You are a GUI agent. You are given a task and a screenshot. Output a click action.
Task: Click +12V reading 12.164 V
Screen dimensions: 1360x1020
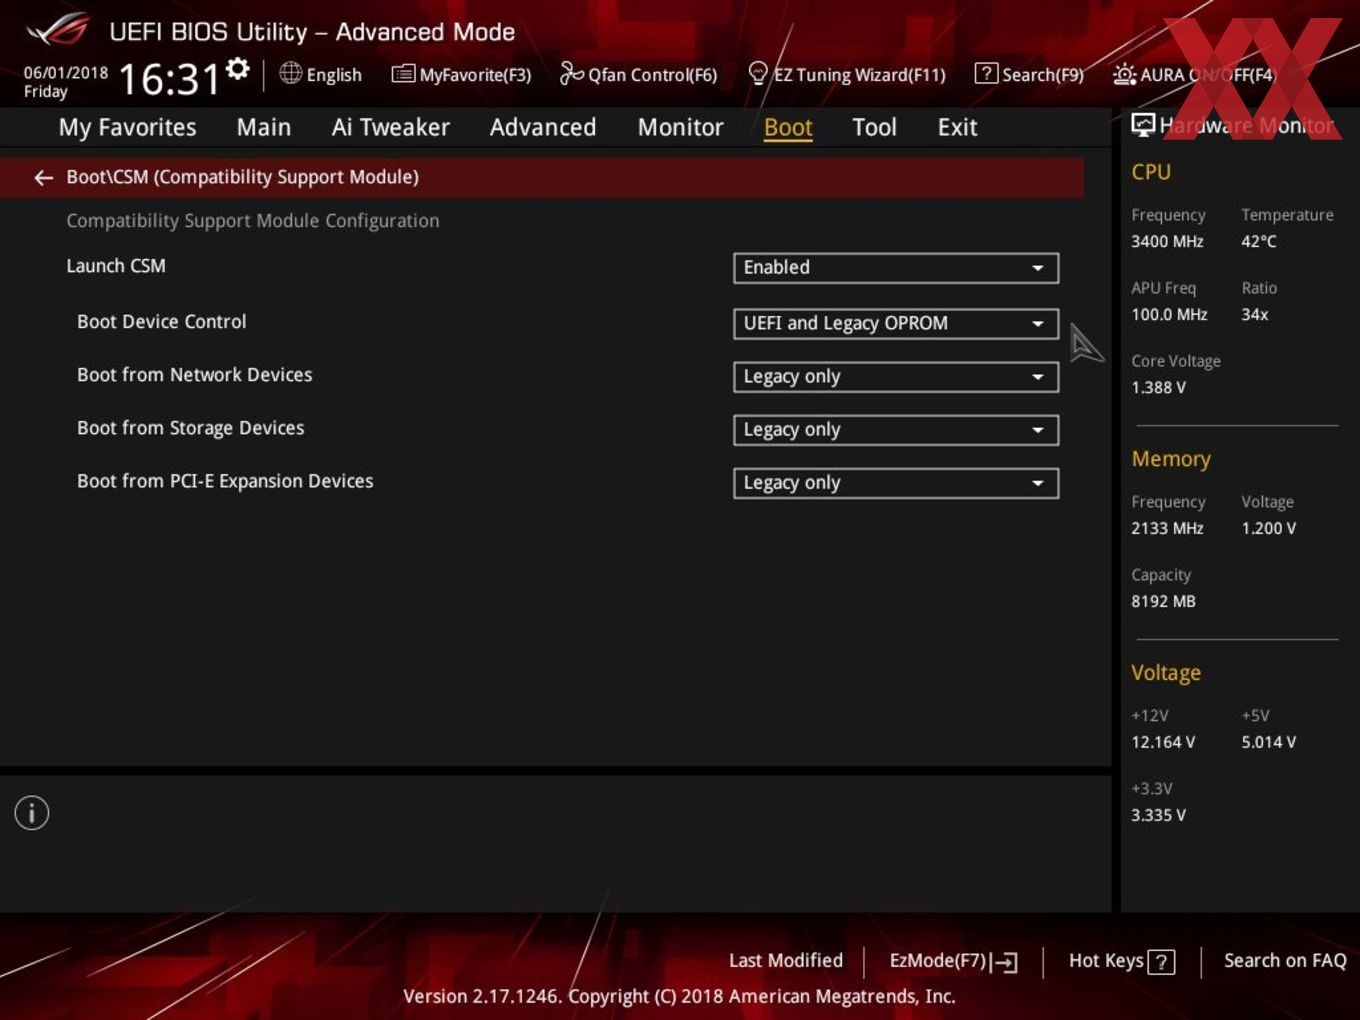[x=1163, y=743]
